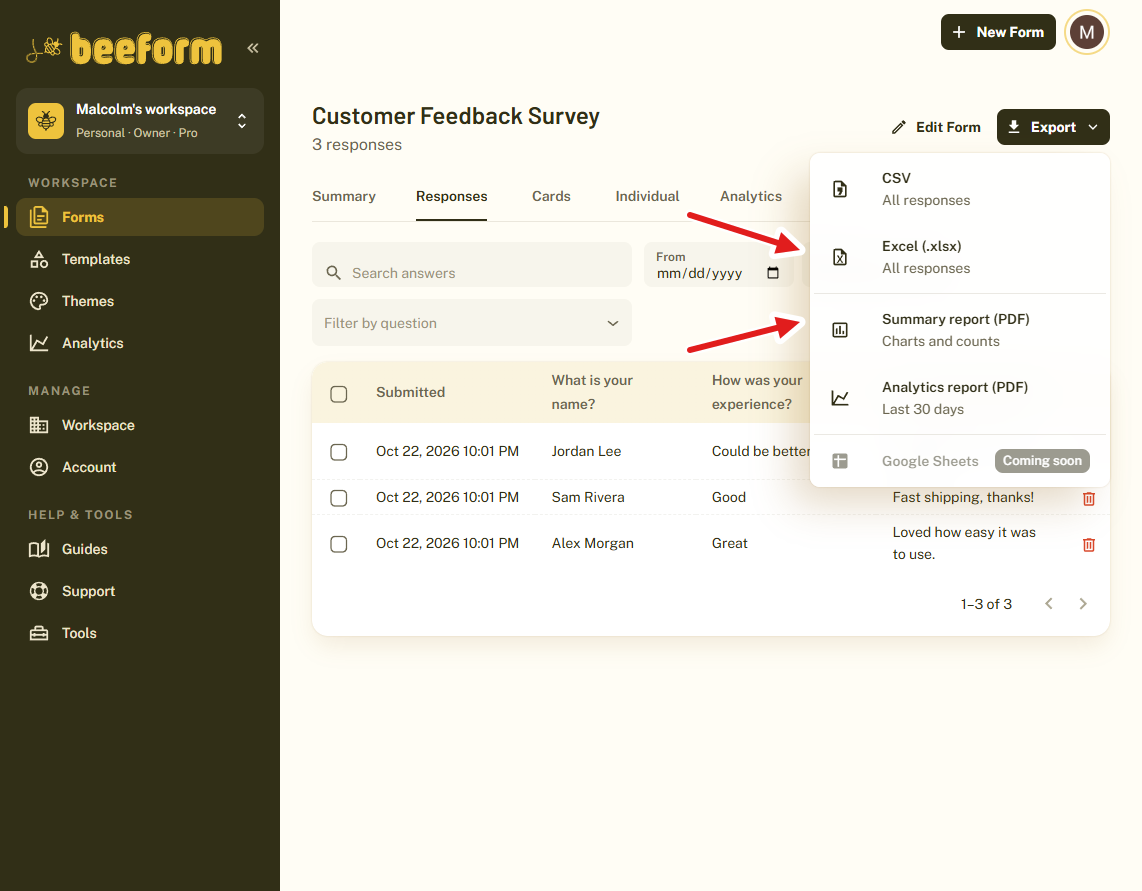The image size is (1142, 891).
Task: Open Account settings page
Action: coord(140,467)
